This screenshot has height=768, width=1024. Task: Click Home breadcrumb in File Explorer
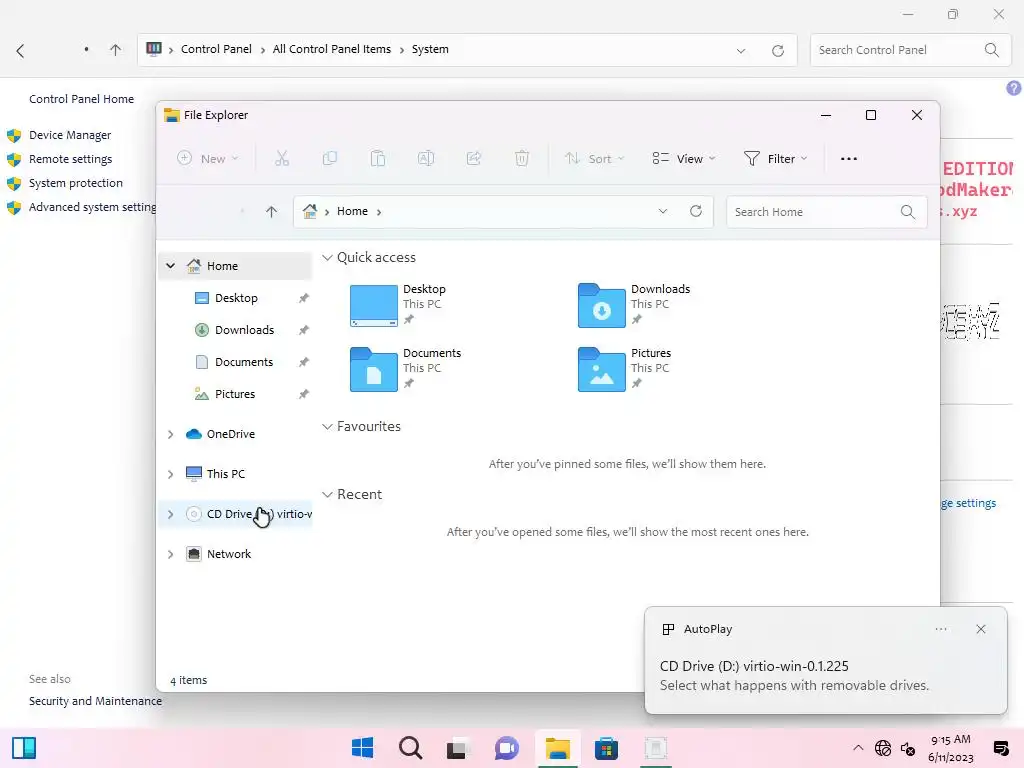click(352, 211)
